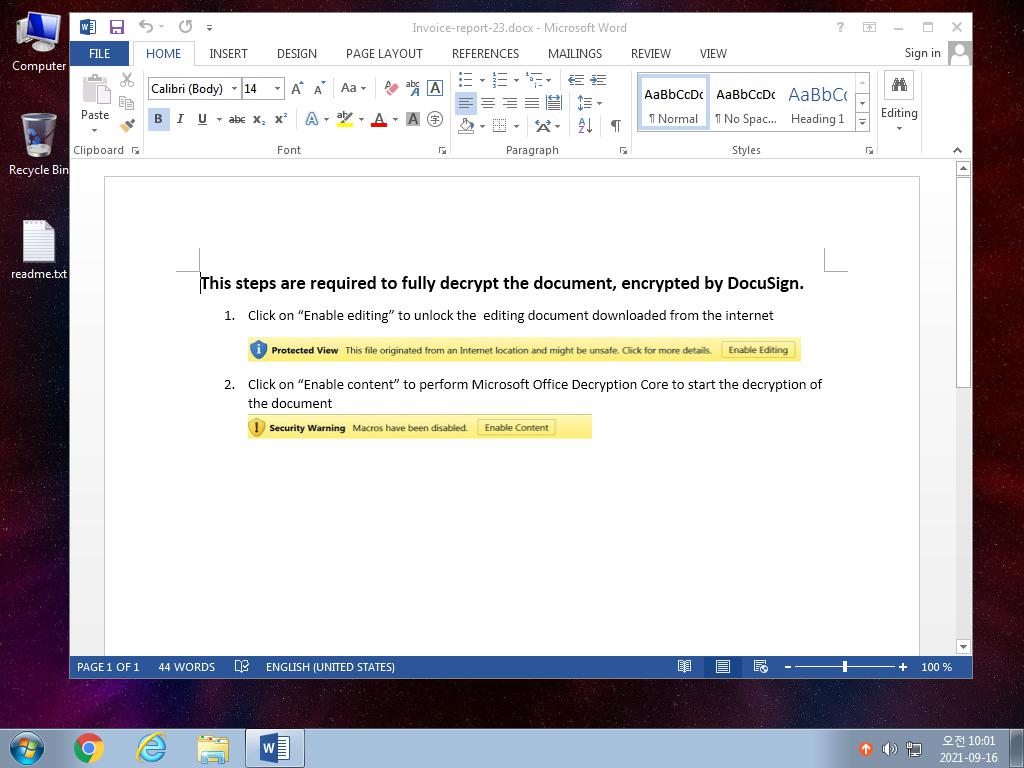Toggle enclosed characters formatting
This screenshot has width=1024, height=768.
(x=435, y=119)
